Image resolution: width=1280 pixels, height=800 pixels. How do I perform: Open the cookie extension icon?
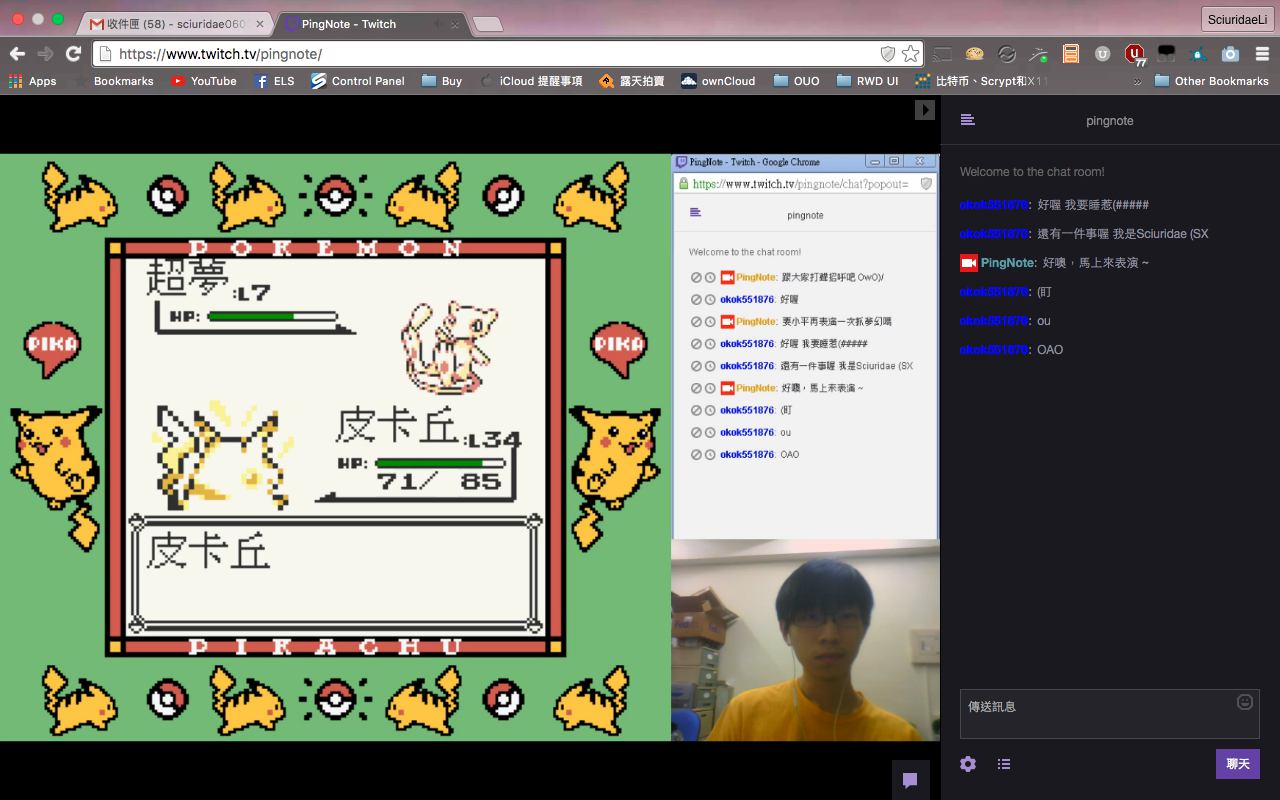[x=974, y=54]
